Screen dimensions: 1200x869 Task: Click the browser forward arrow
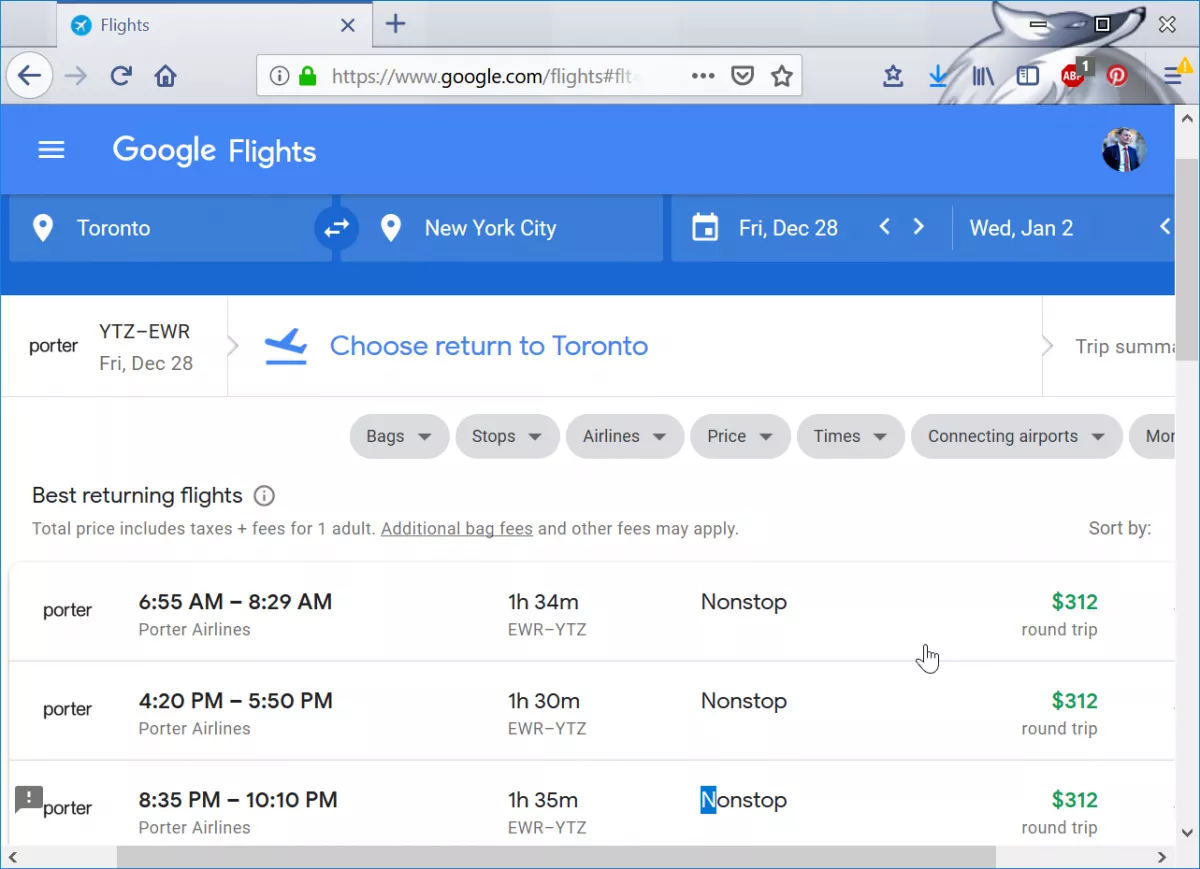(76, 76)
